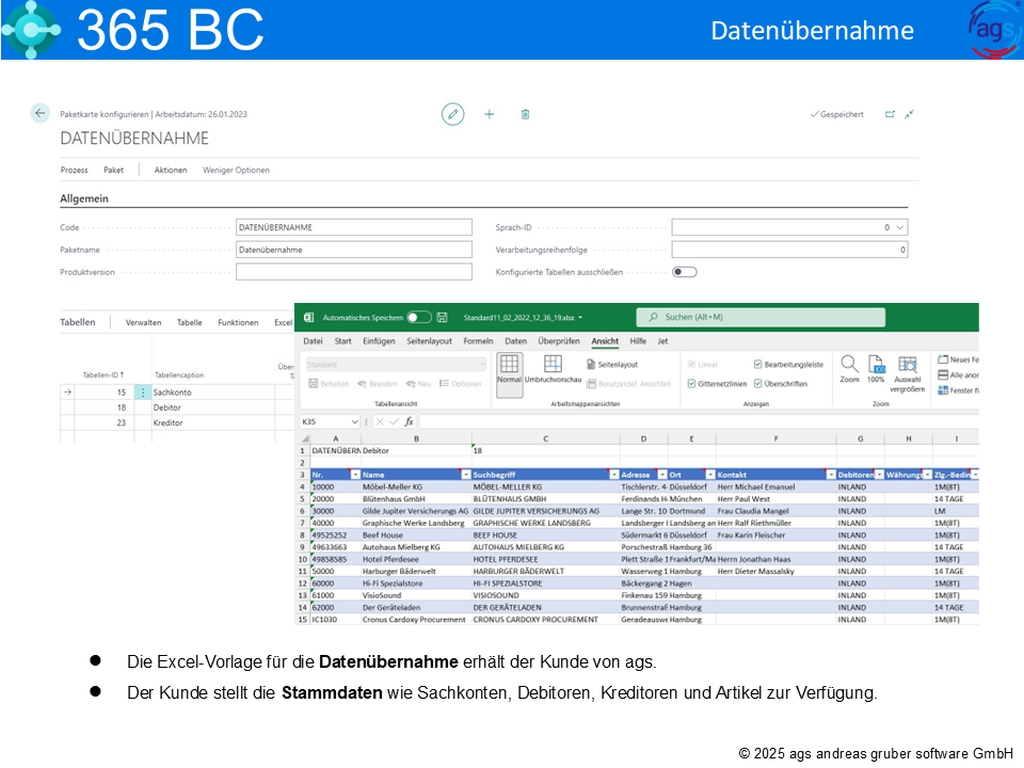This screenshot has height=768, width=1024.
Task: Toggle Automatisches Speichern switch
Action: point(419,317)
